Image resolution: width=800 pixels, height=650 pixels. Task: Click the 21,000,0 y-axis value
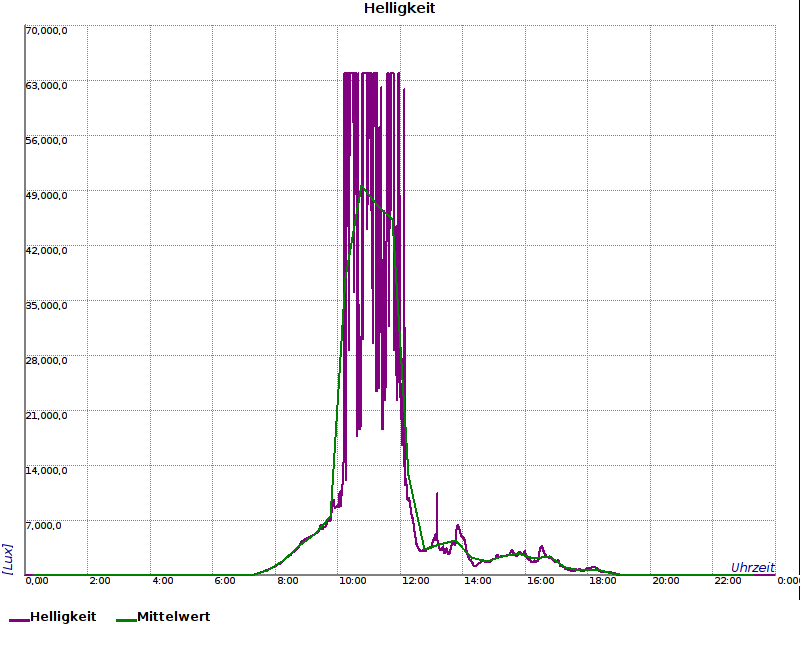tap(46, 416)
